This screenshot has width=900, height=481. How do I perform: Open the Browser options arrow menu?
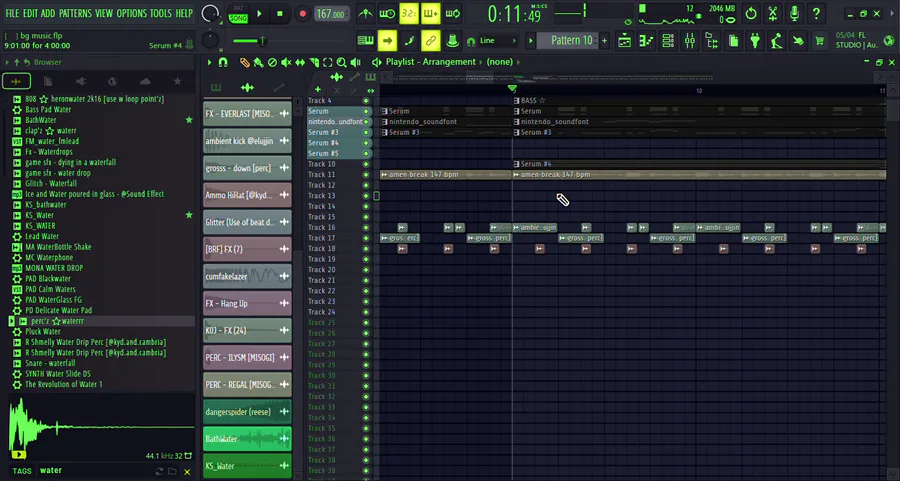(7, 62)
